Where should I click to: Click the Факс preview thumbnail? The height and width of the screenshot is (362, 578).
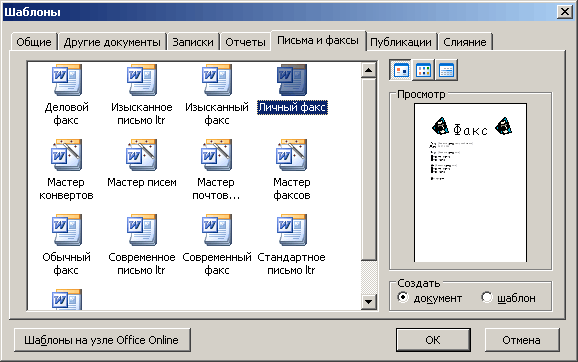(470, 183)
